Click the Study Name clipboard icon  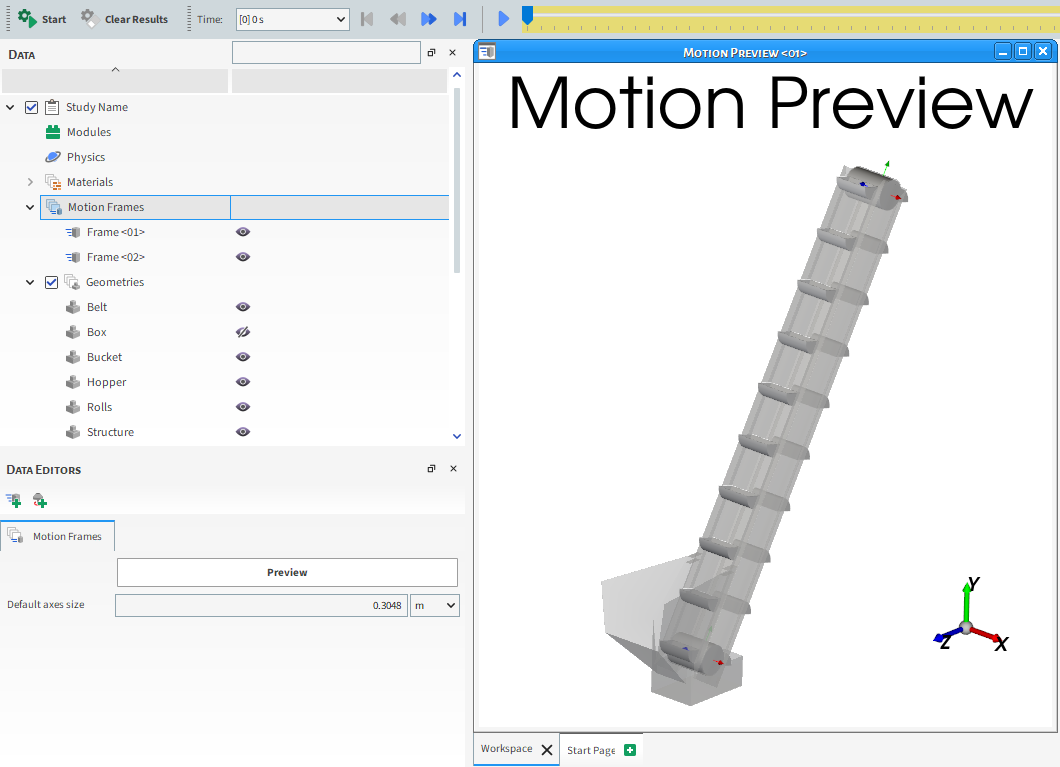pos(52,107)
